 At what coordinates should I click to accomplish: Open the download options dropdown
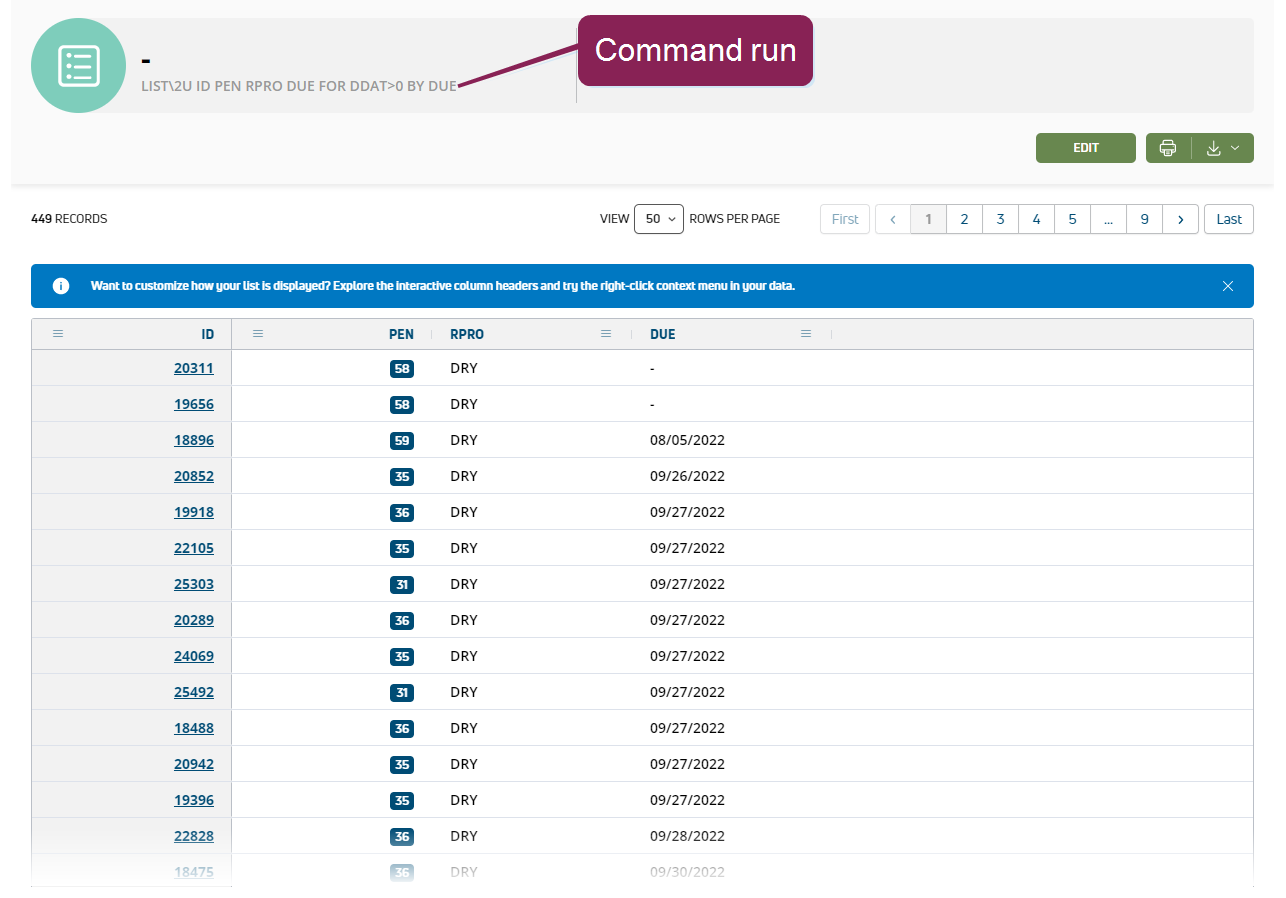pos(1222,148)
